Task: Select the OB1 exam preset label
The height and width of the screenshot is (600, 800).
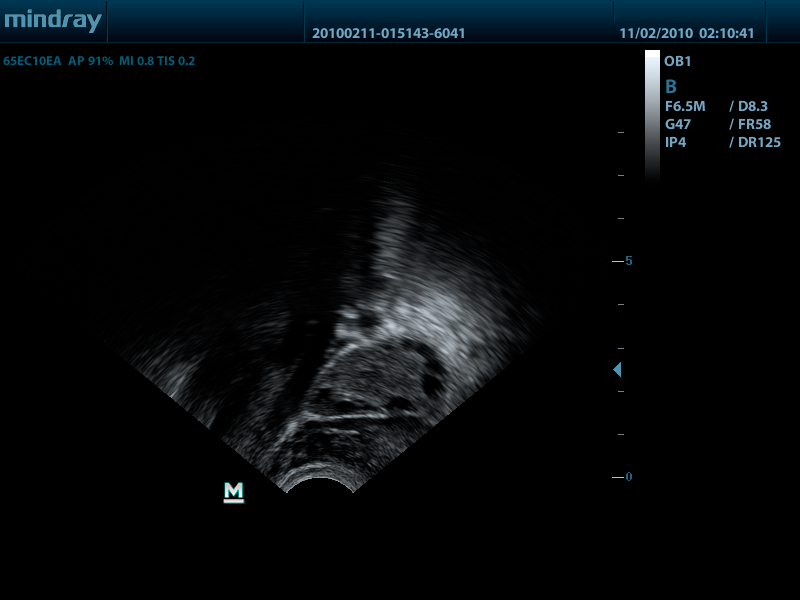Action: click(x=678, y=62)
